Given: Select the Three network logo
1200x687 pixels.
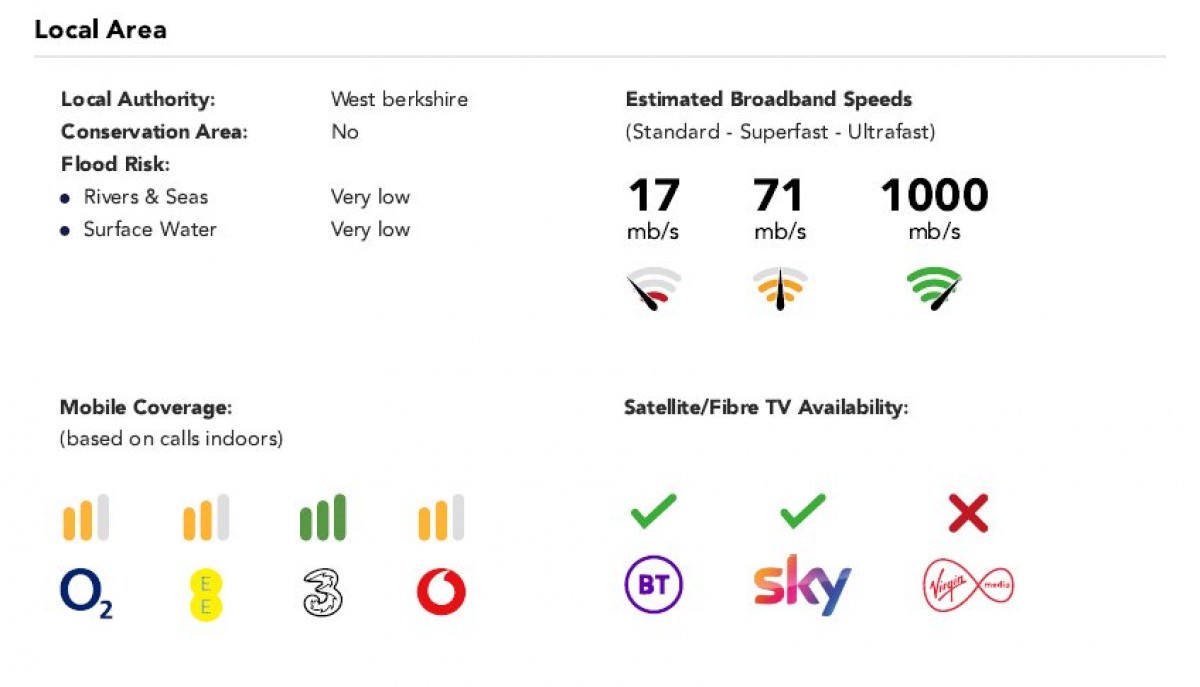Looking at the screenshot, I should tap(322, 594).
